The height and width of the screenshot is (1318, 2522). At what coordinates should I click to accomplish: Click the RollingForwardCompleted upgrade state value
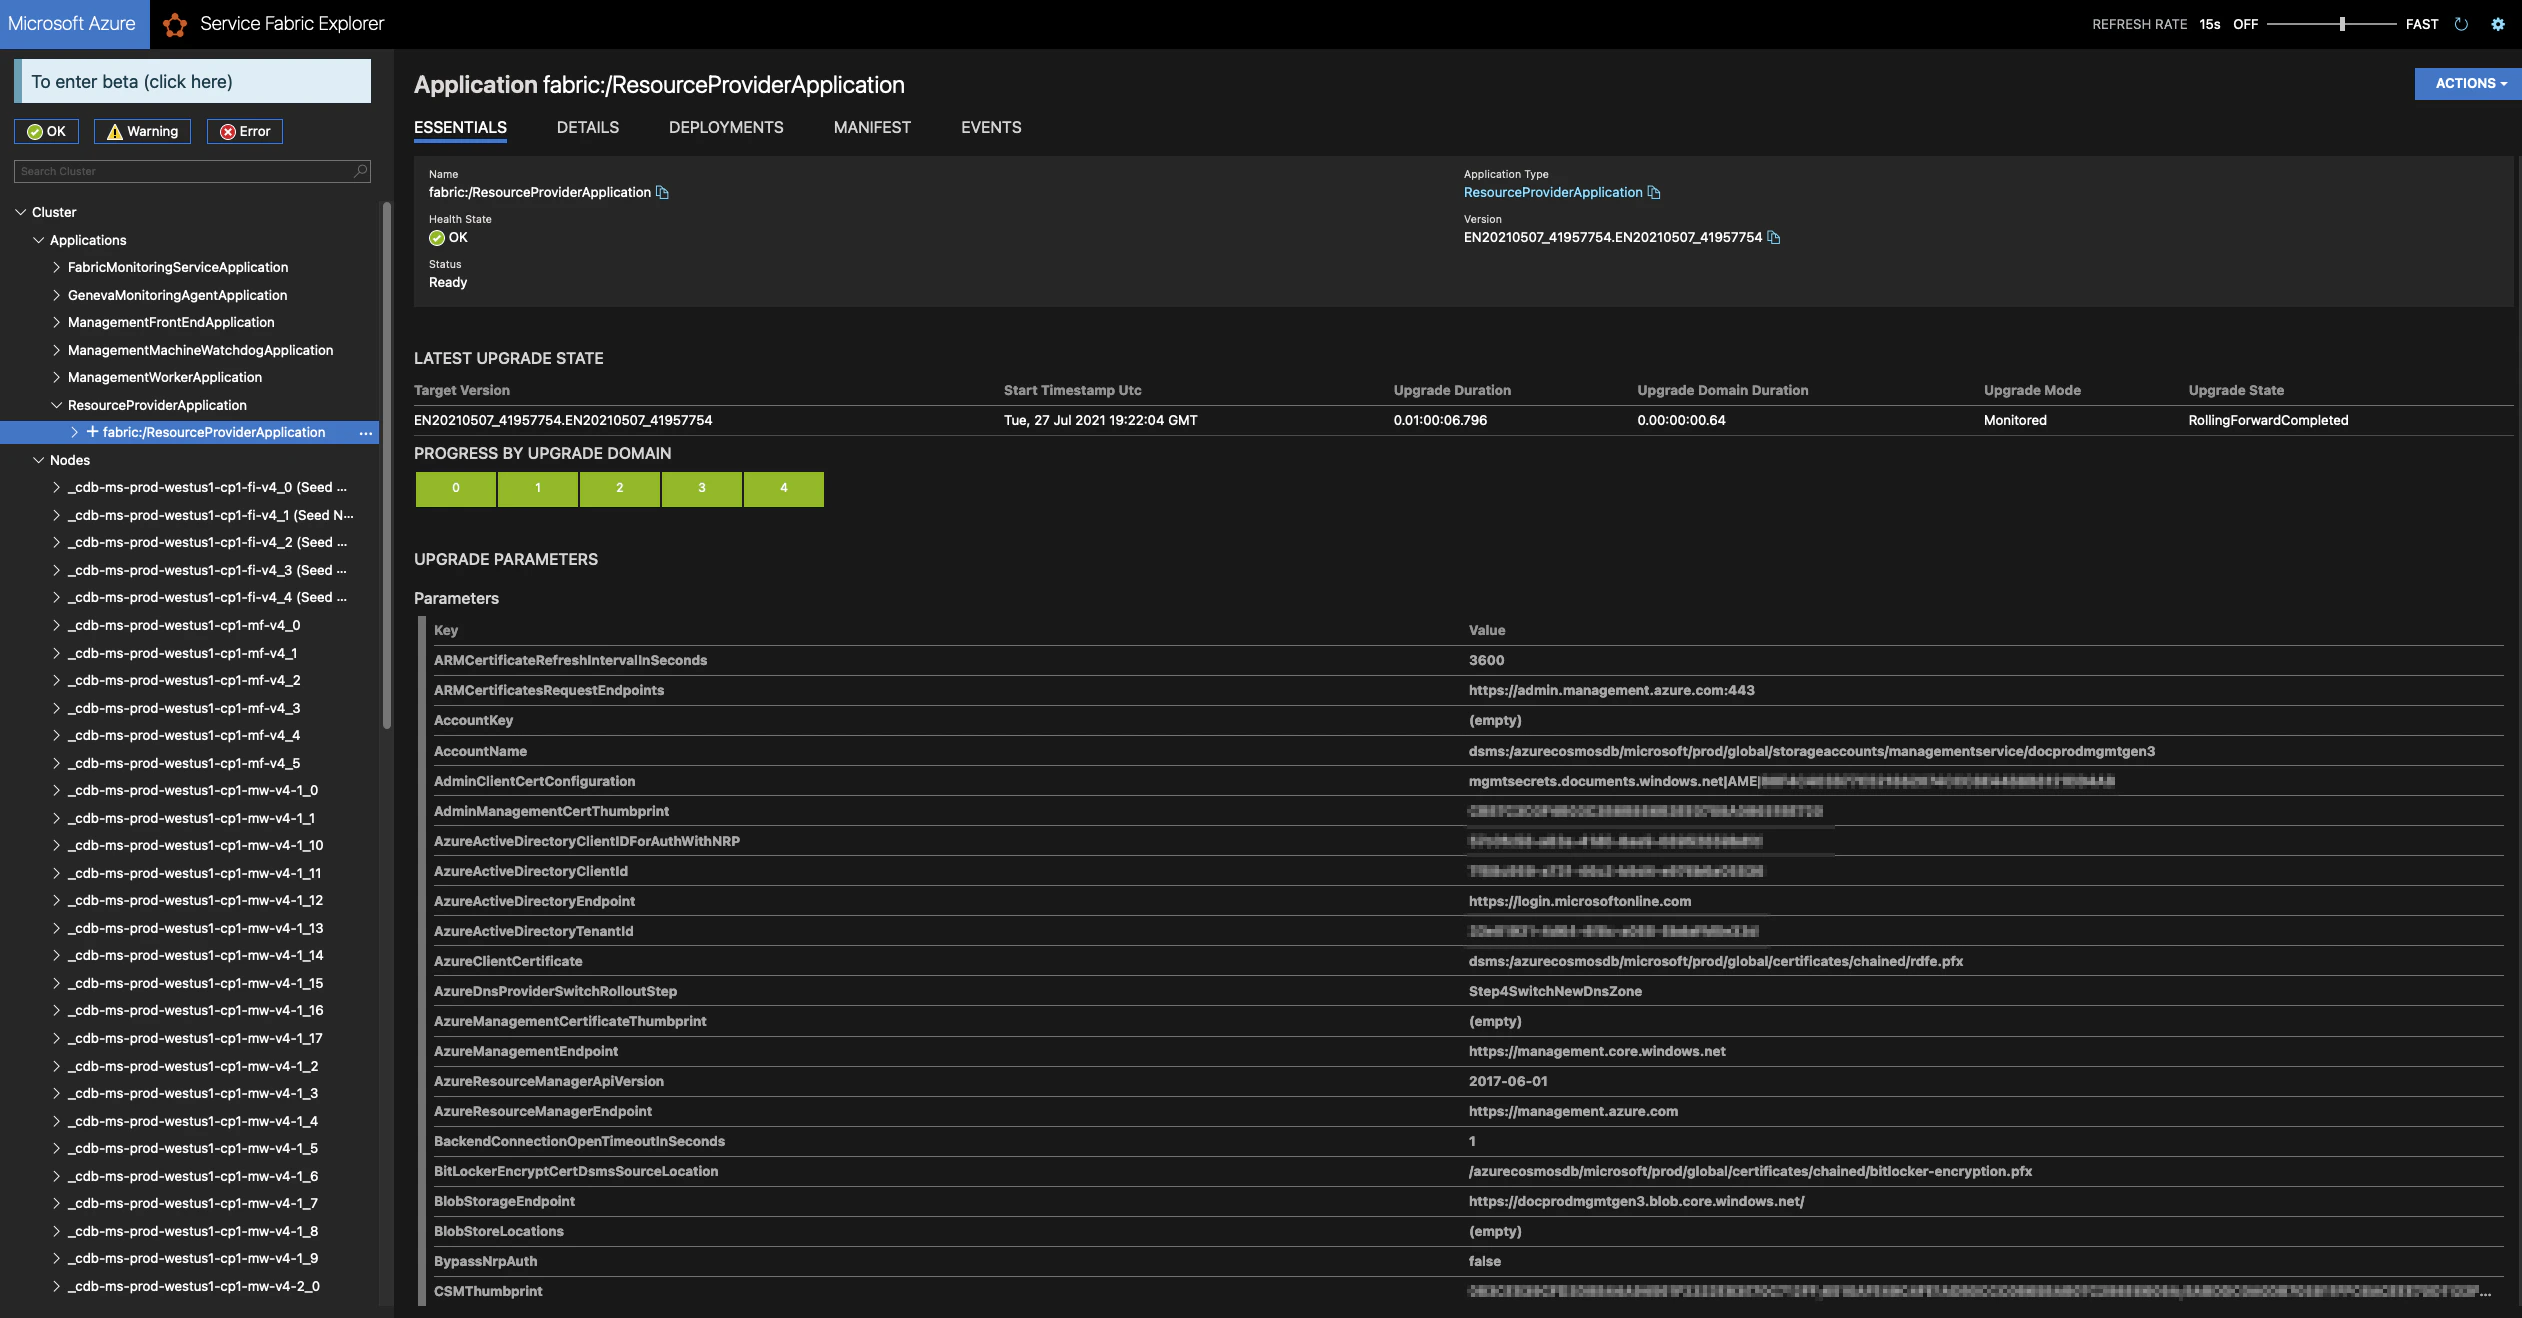pos(2268,420)
